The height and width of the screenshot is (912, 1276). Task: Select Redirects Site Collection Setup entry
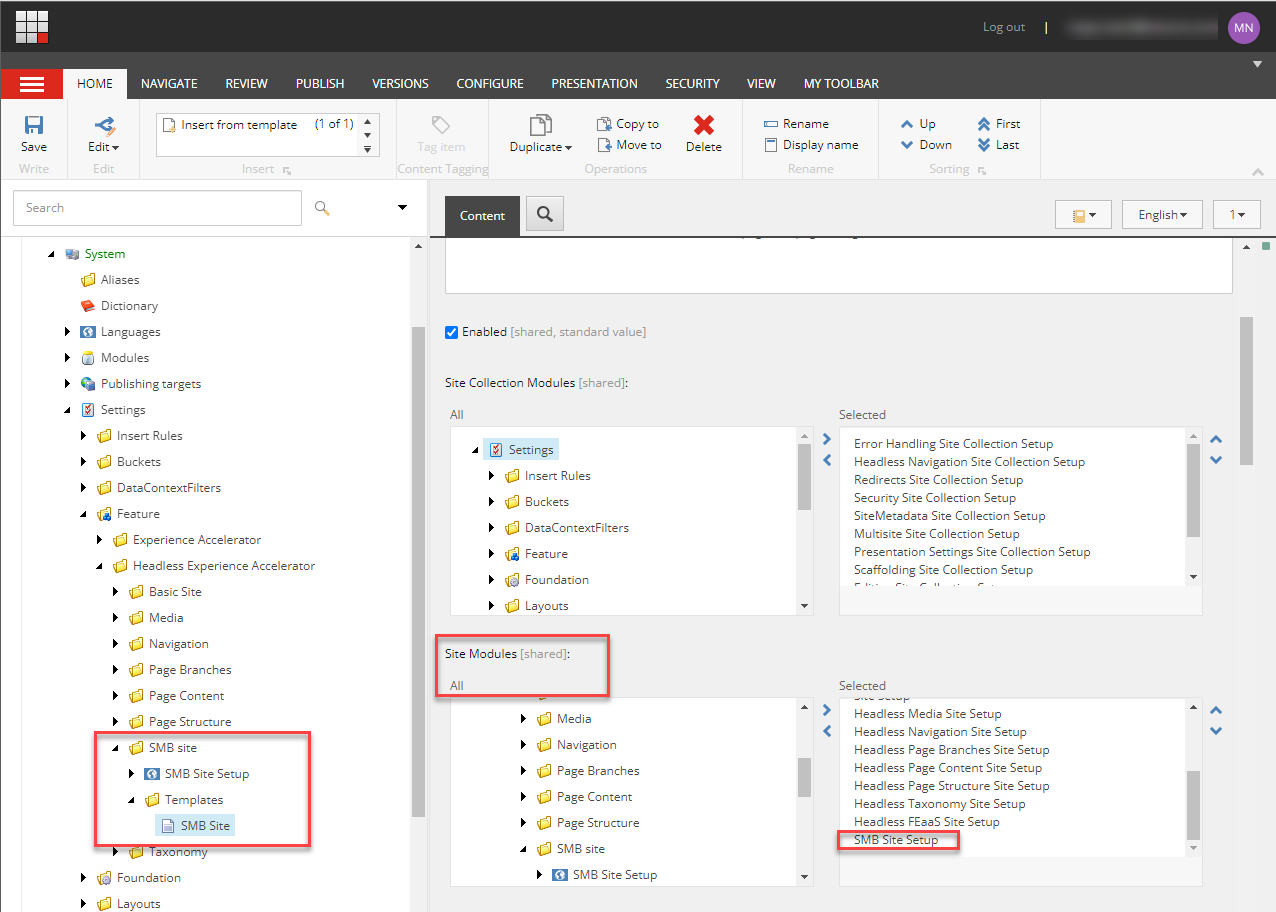pyautogui.click(x=938, y=480)
